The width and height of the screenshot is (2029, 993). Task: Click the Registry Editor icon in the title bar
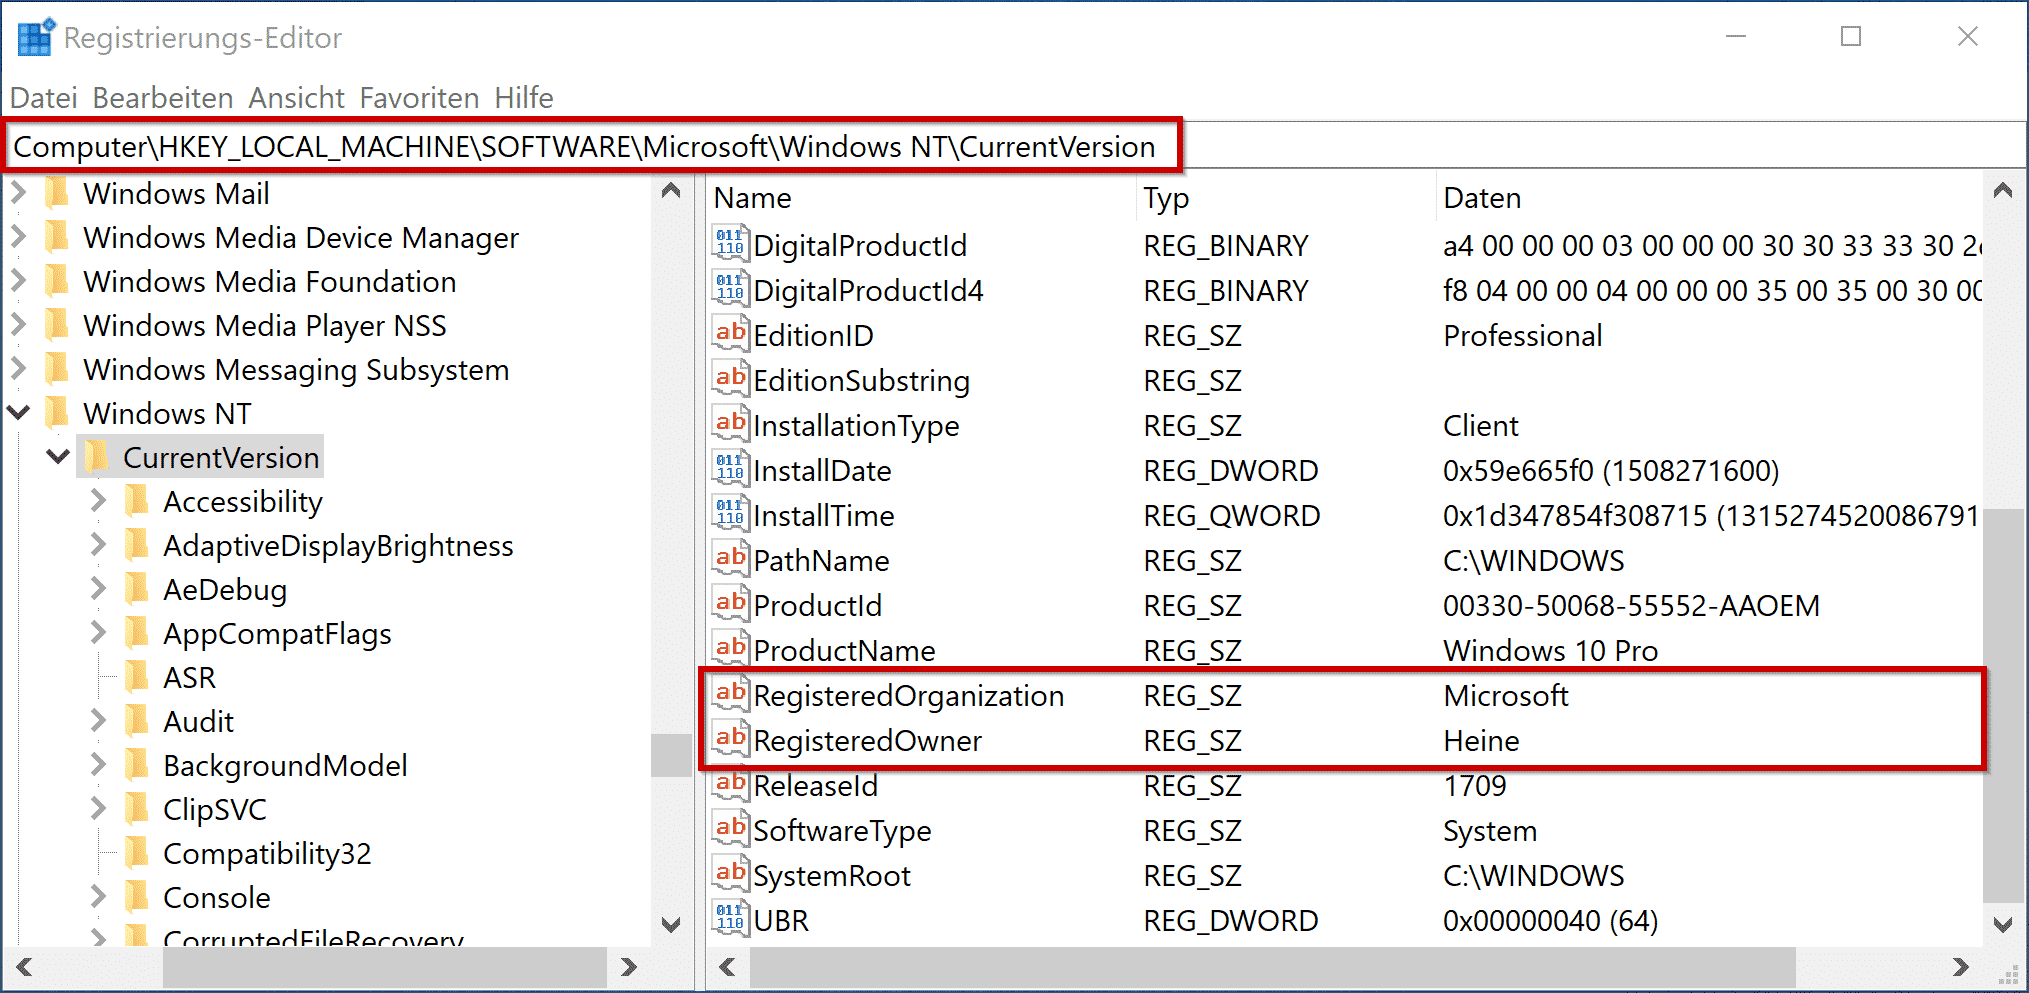pyautogui.click(x=33, y=36)
